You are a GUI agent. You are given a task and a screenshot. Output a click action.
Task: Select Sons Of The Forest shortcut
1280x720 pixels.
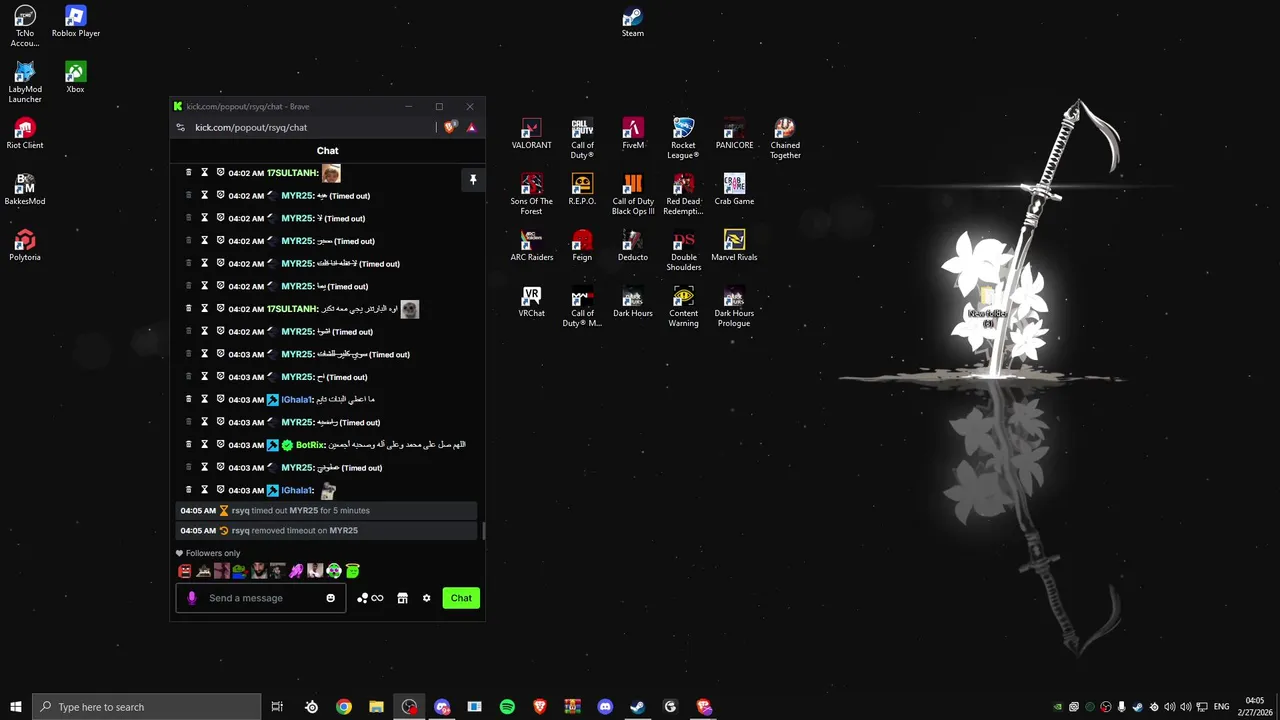click(531, 194)
